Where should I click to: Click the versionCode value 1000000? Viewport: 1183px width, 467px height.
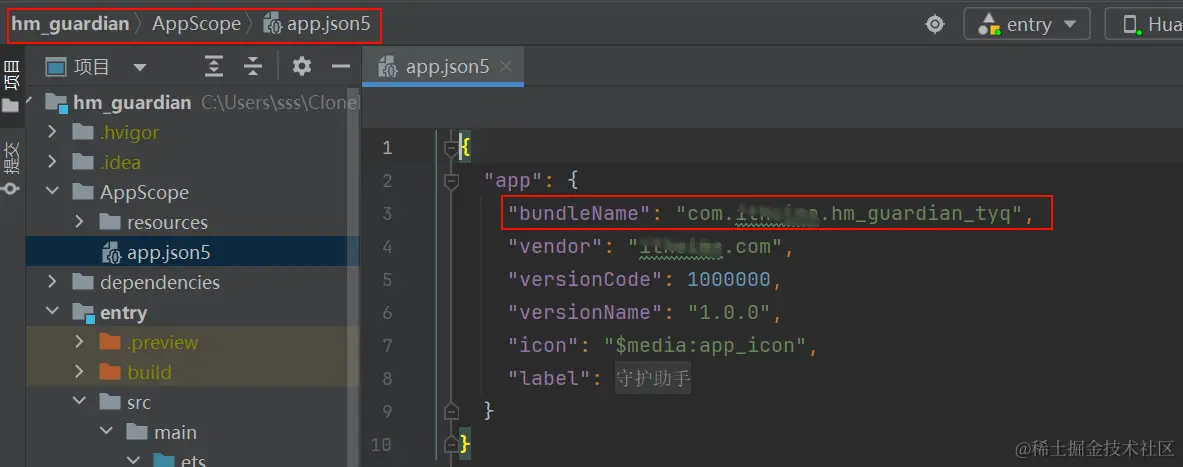728,280
